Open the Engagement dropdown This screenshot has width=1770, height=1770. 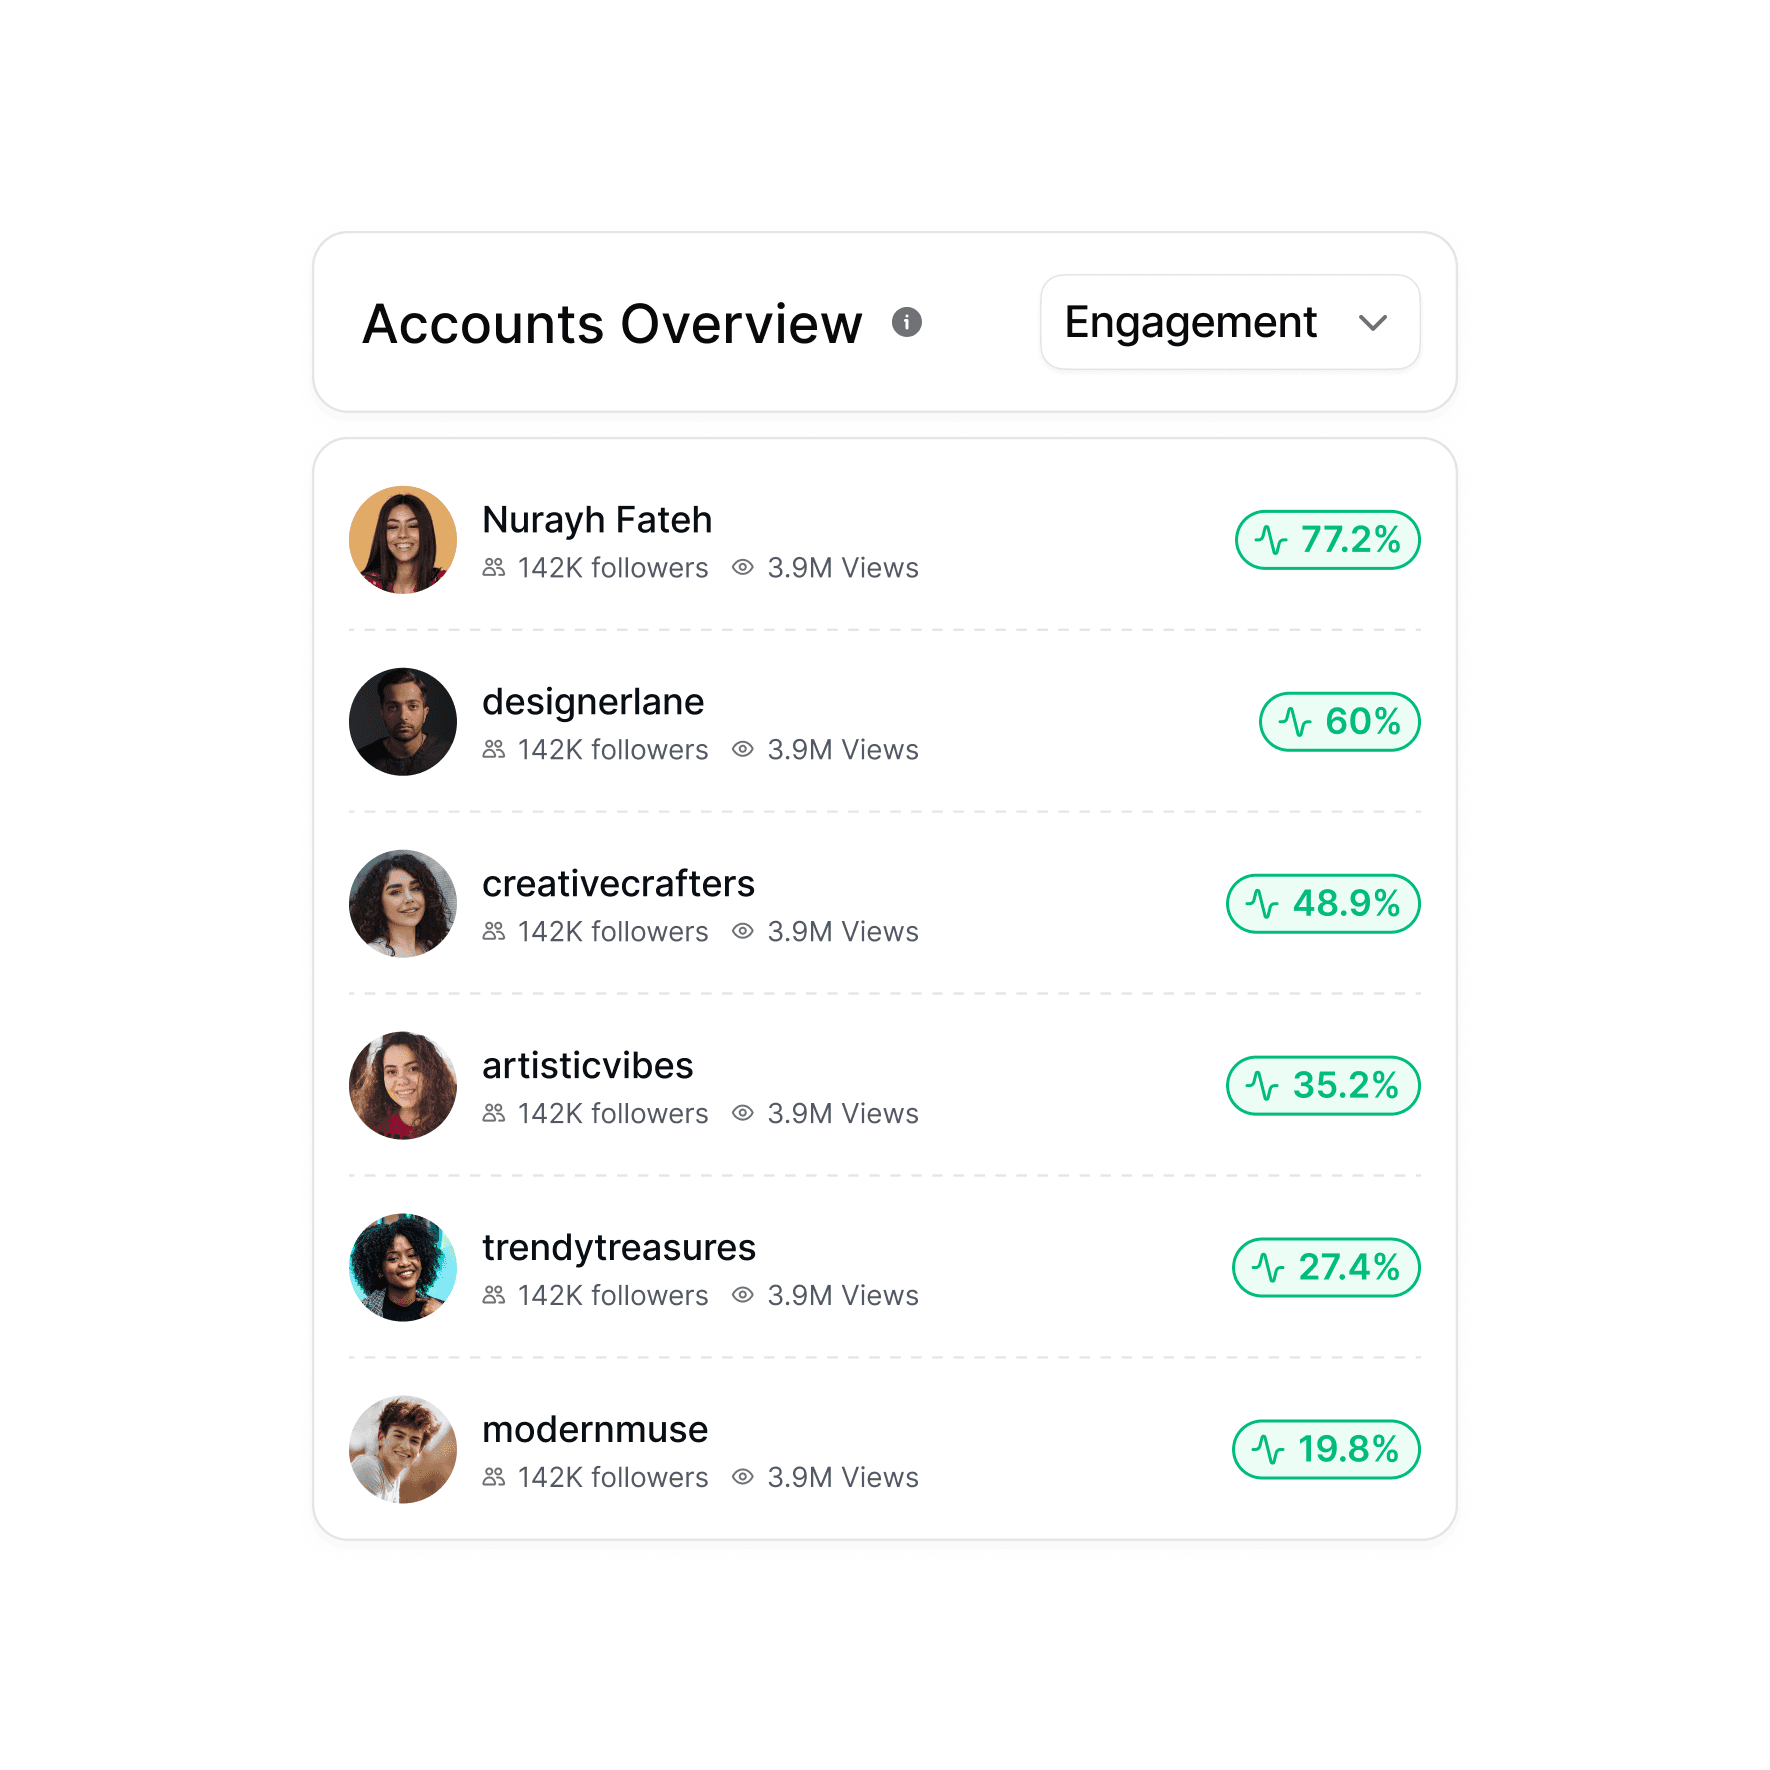click(1230, 322)
